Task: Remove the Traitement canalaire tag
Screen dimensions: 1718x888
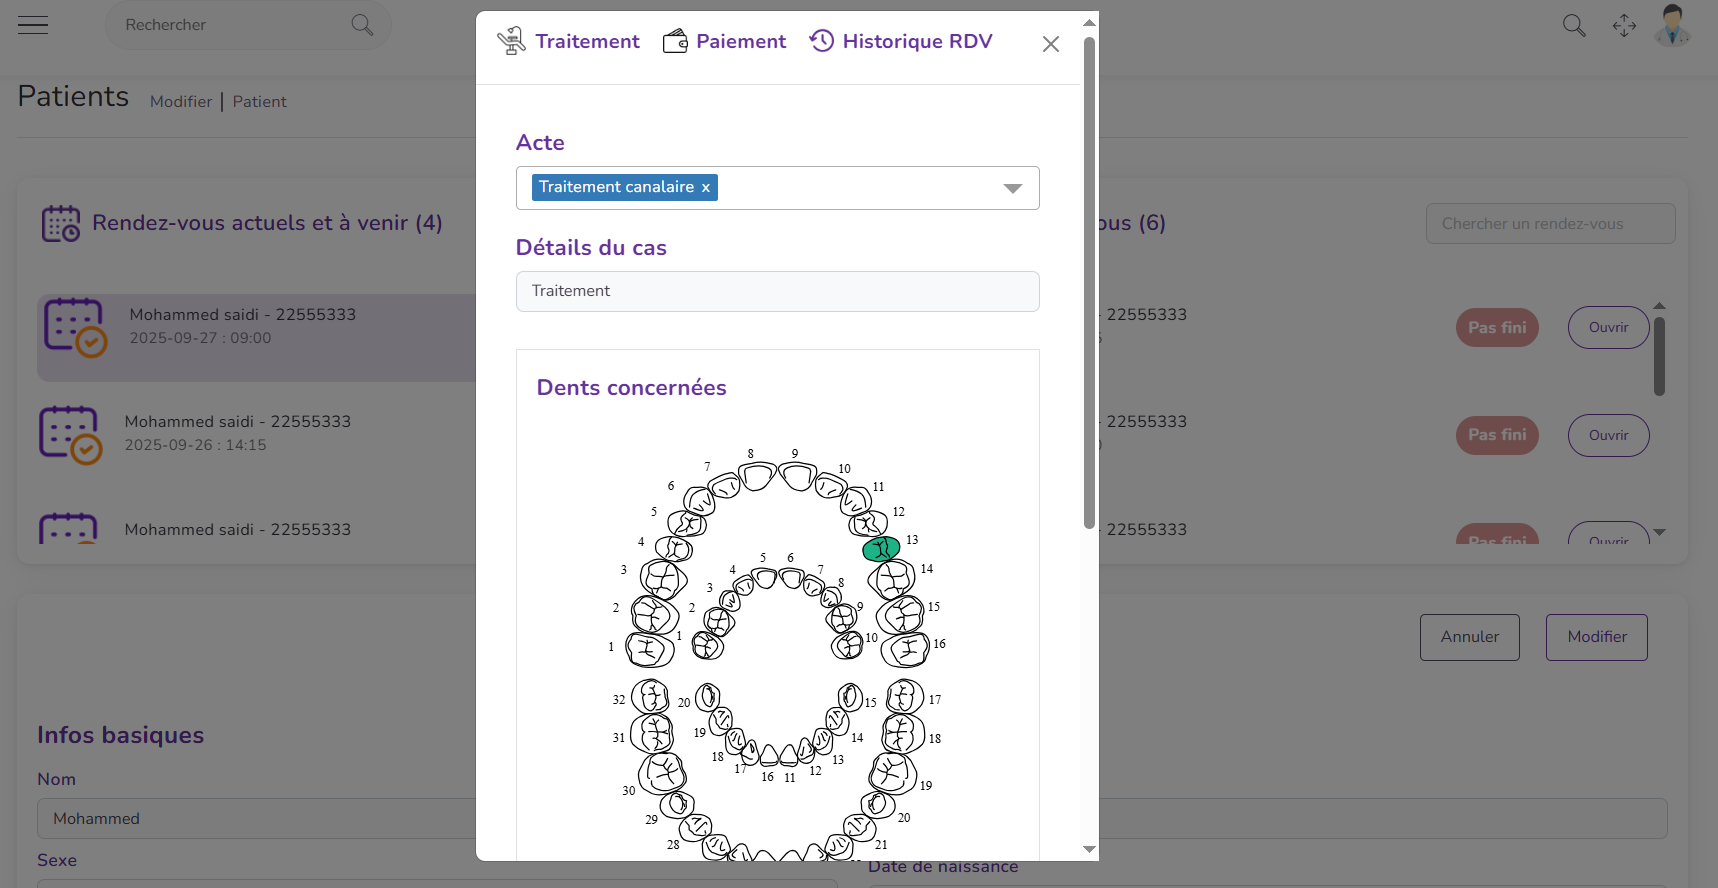Action: click(x=706, y=188)
